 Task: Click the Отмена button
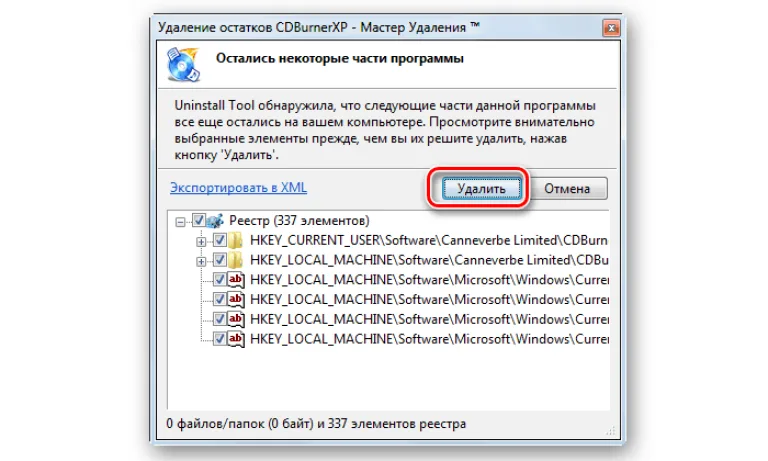pyautogui.click(x=567, y=189)
